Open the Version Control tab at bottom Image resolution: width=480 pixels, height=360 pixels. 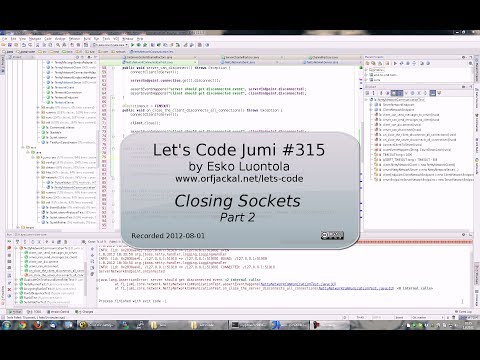(x=59, y=312)
